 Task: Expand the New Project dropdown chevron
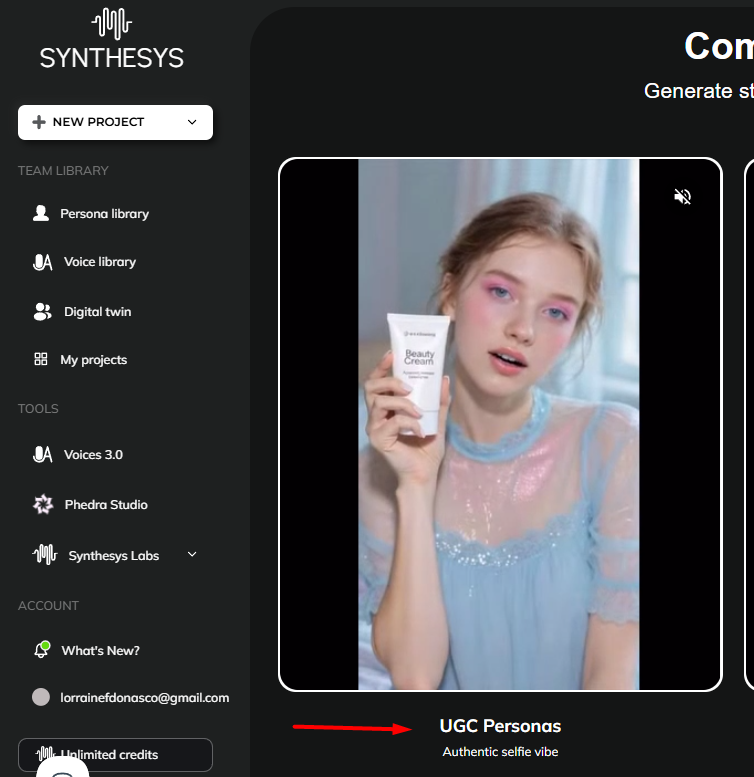192,122
